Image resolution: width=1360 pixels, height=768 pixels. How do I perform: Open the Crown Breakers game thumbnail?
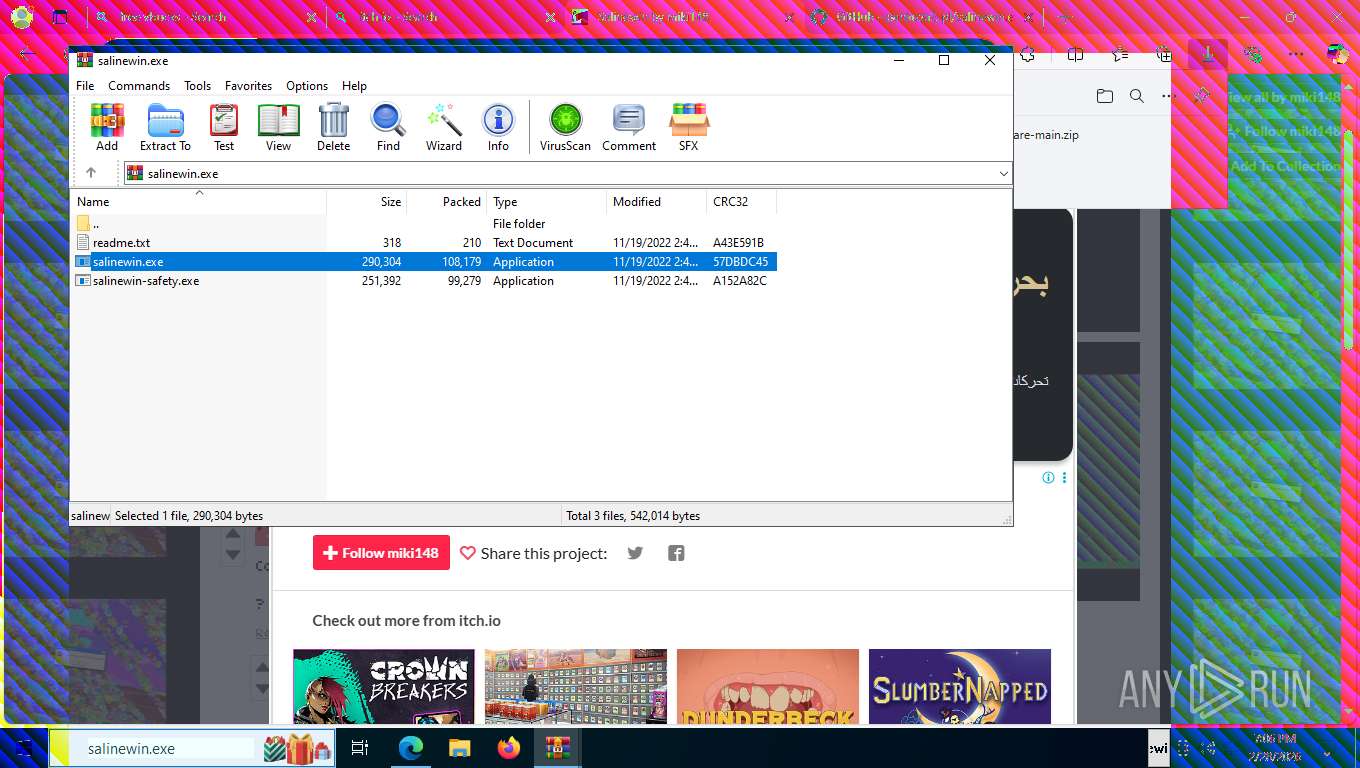tap(383, 686)
